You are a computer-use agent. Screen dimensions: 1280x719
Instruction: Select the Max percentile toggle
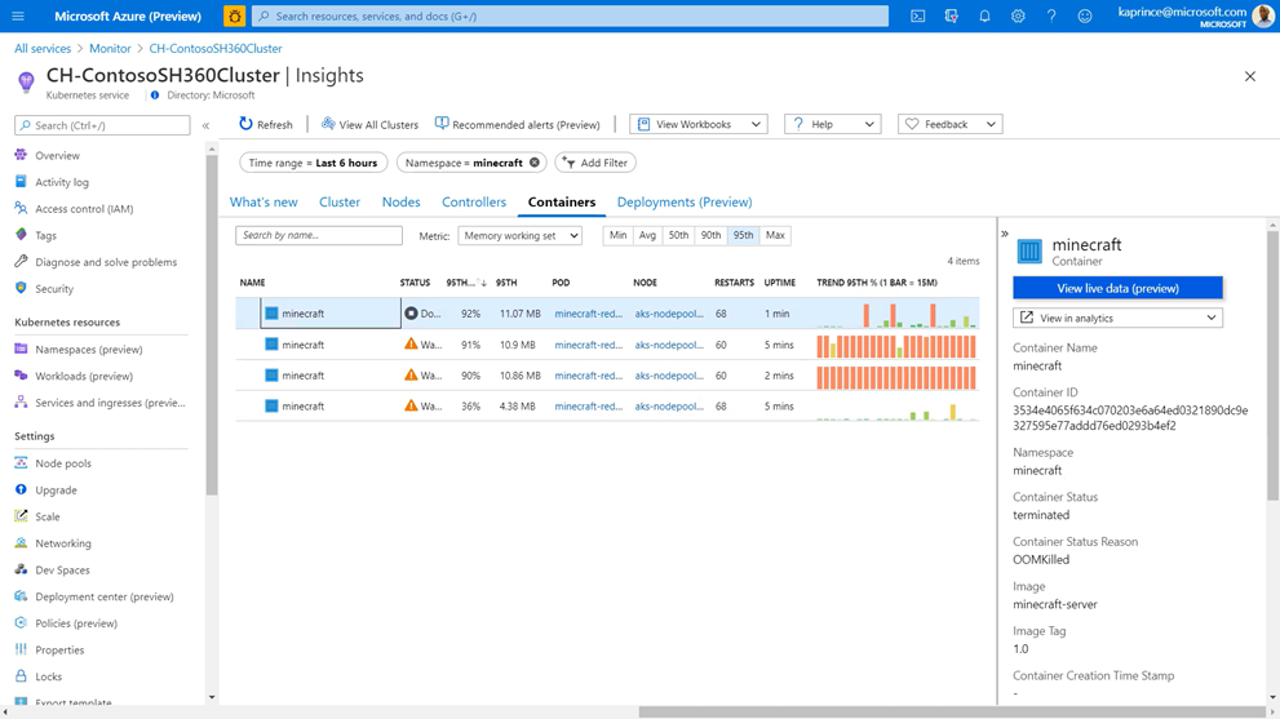point(775,235)
